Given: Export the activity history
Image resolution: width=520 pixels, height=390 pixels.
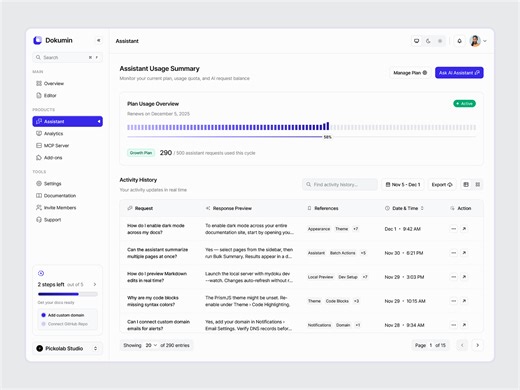Looking at the screenshot, I should pyautogui.click(x=442, y=184).
